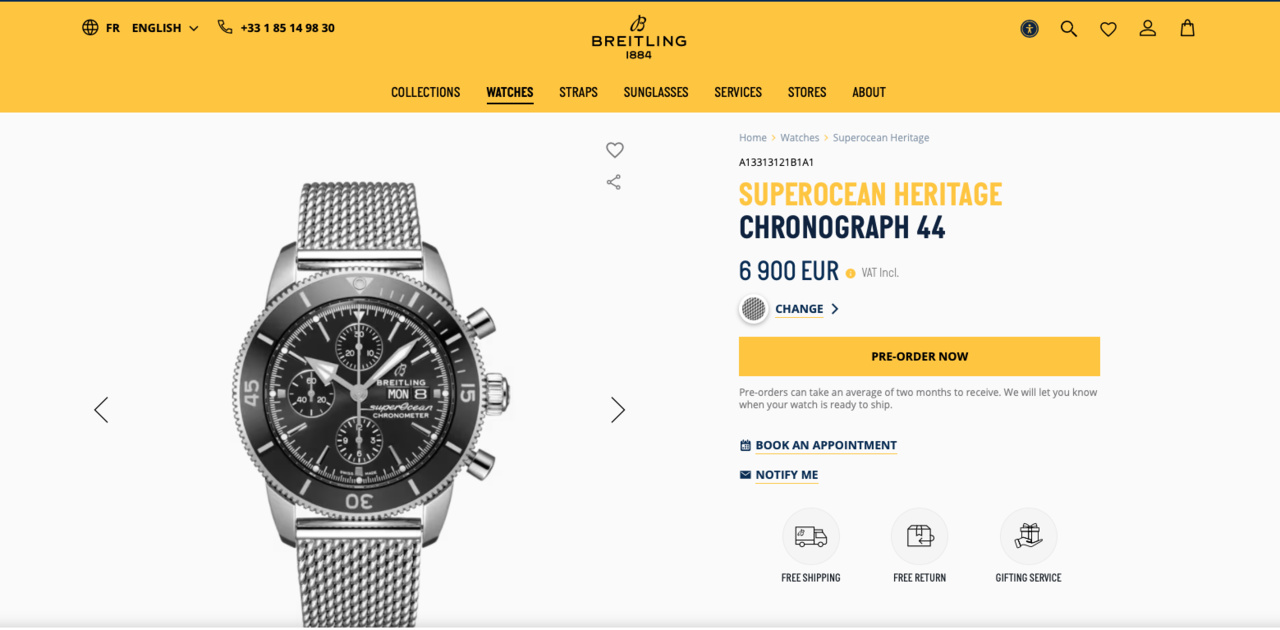
Task: Click the Free Shipping truck icon
Action: click(811, 536)
